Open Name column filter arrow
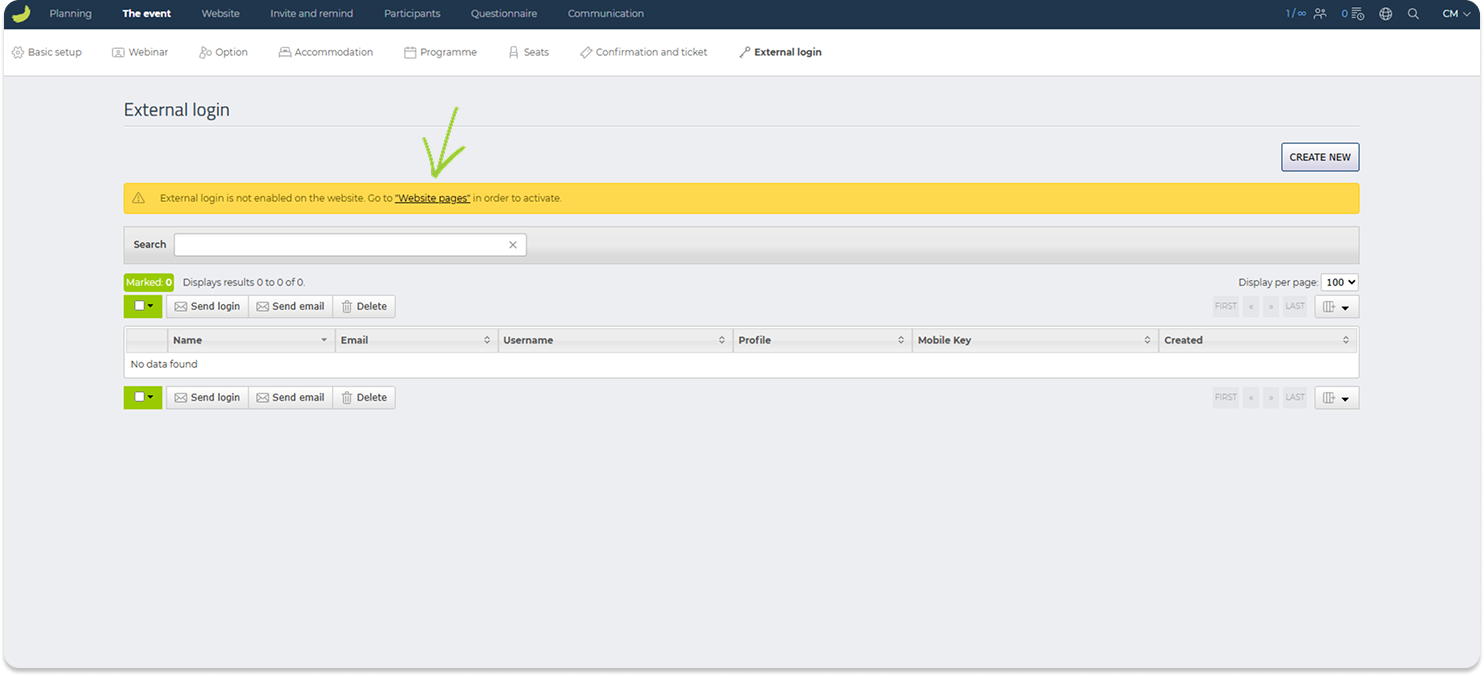Screen dimensions: 1484x676 click(324, 341)
